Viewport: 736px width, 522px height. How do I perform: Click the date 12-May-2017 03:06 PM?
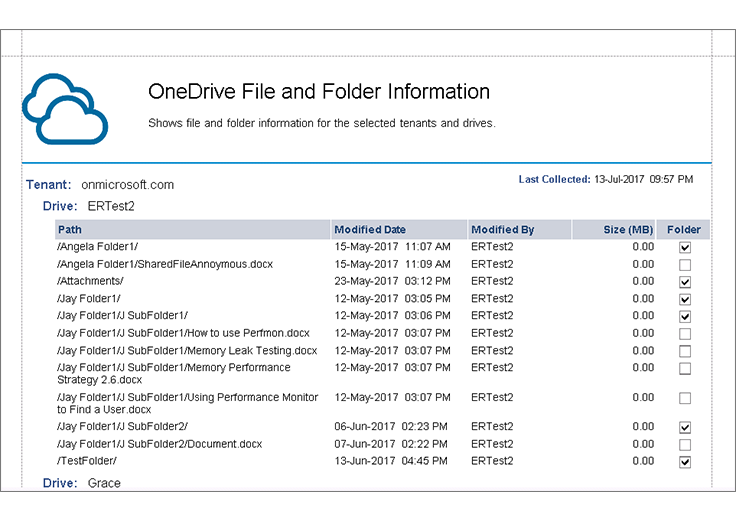(392, 315)
